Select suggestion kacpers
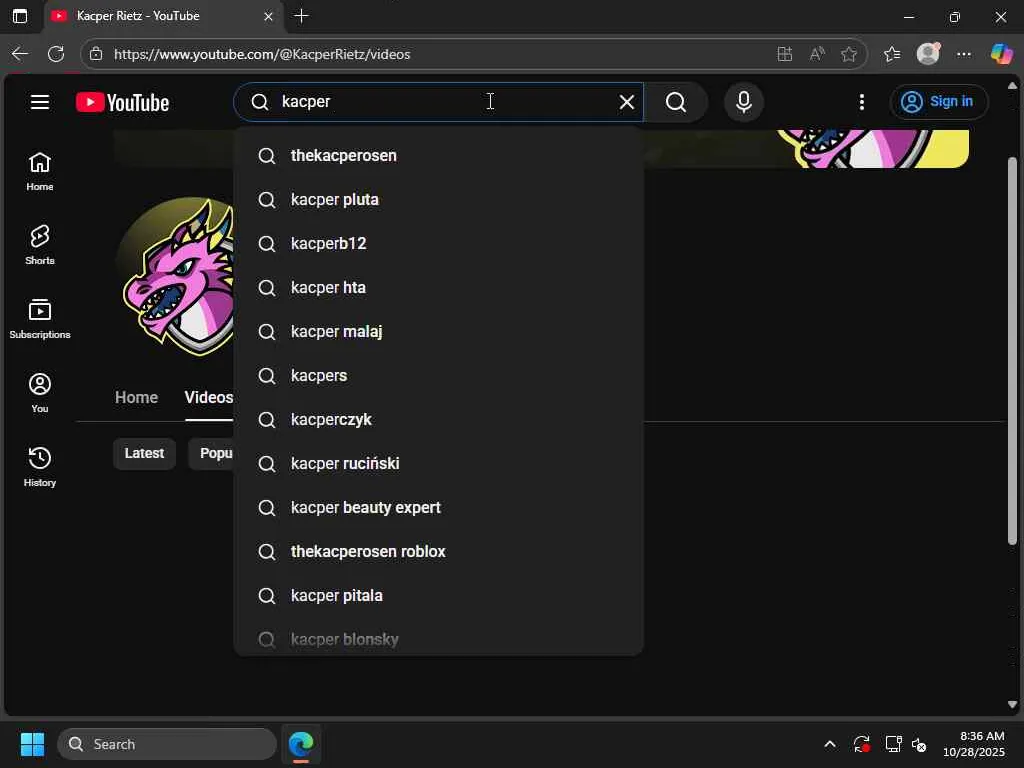 coord(438,376)
